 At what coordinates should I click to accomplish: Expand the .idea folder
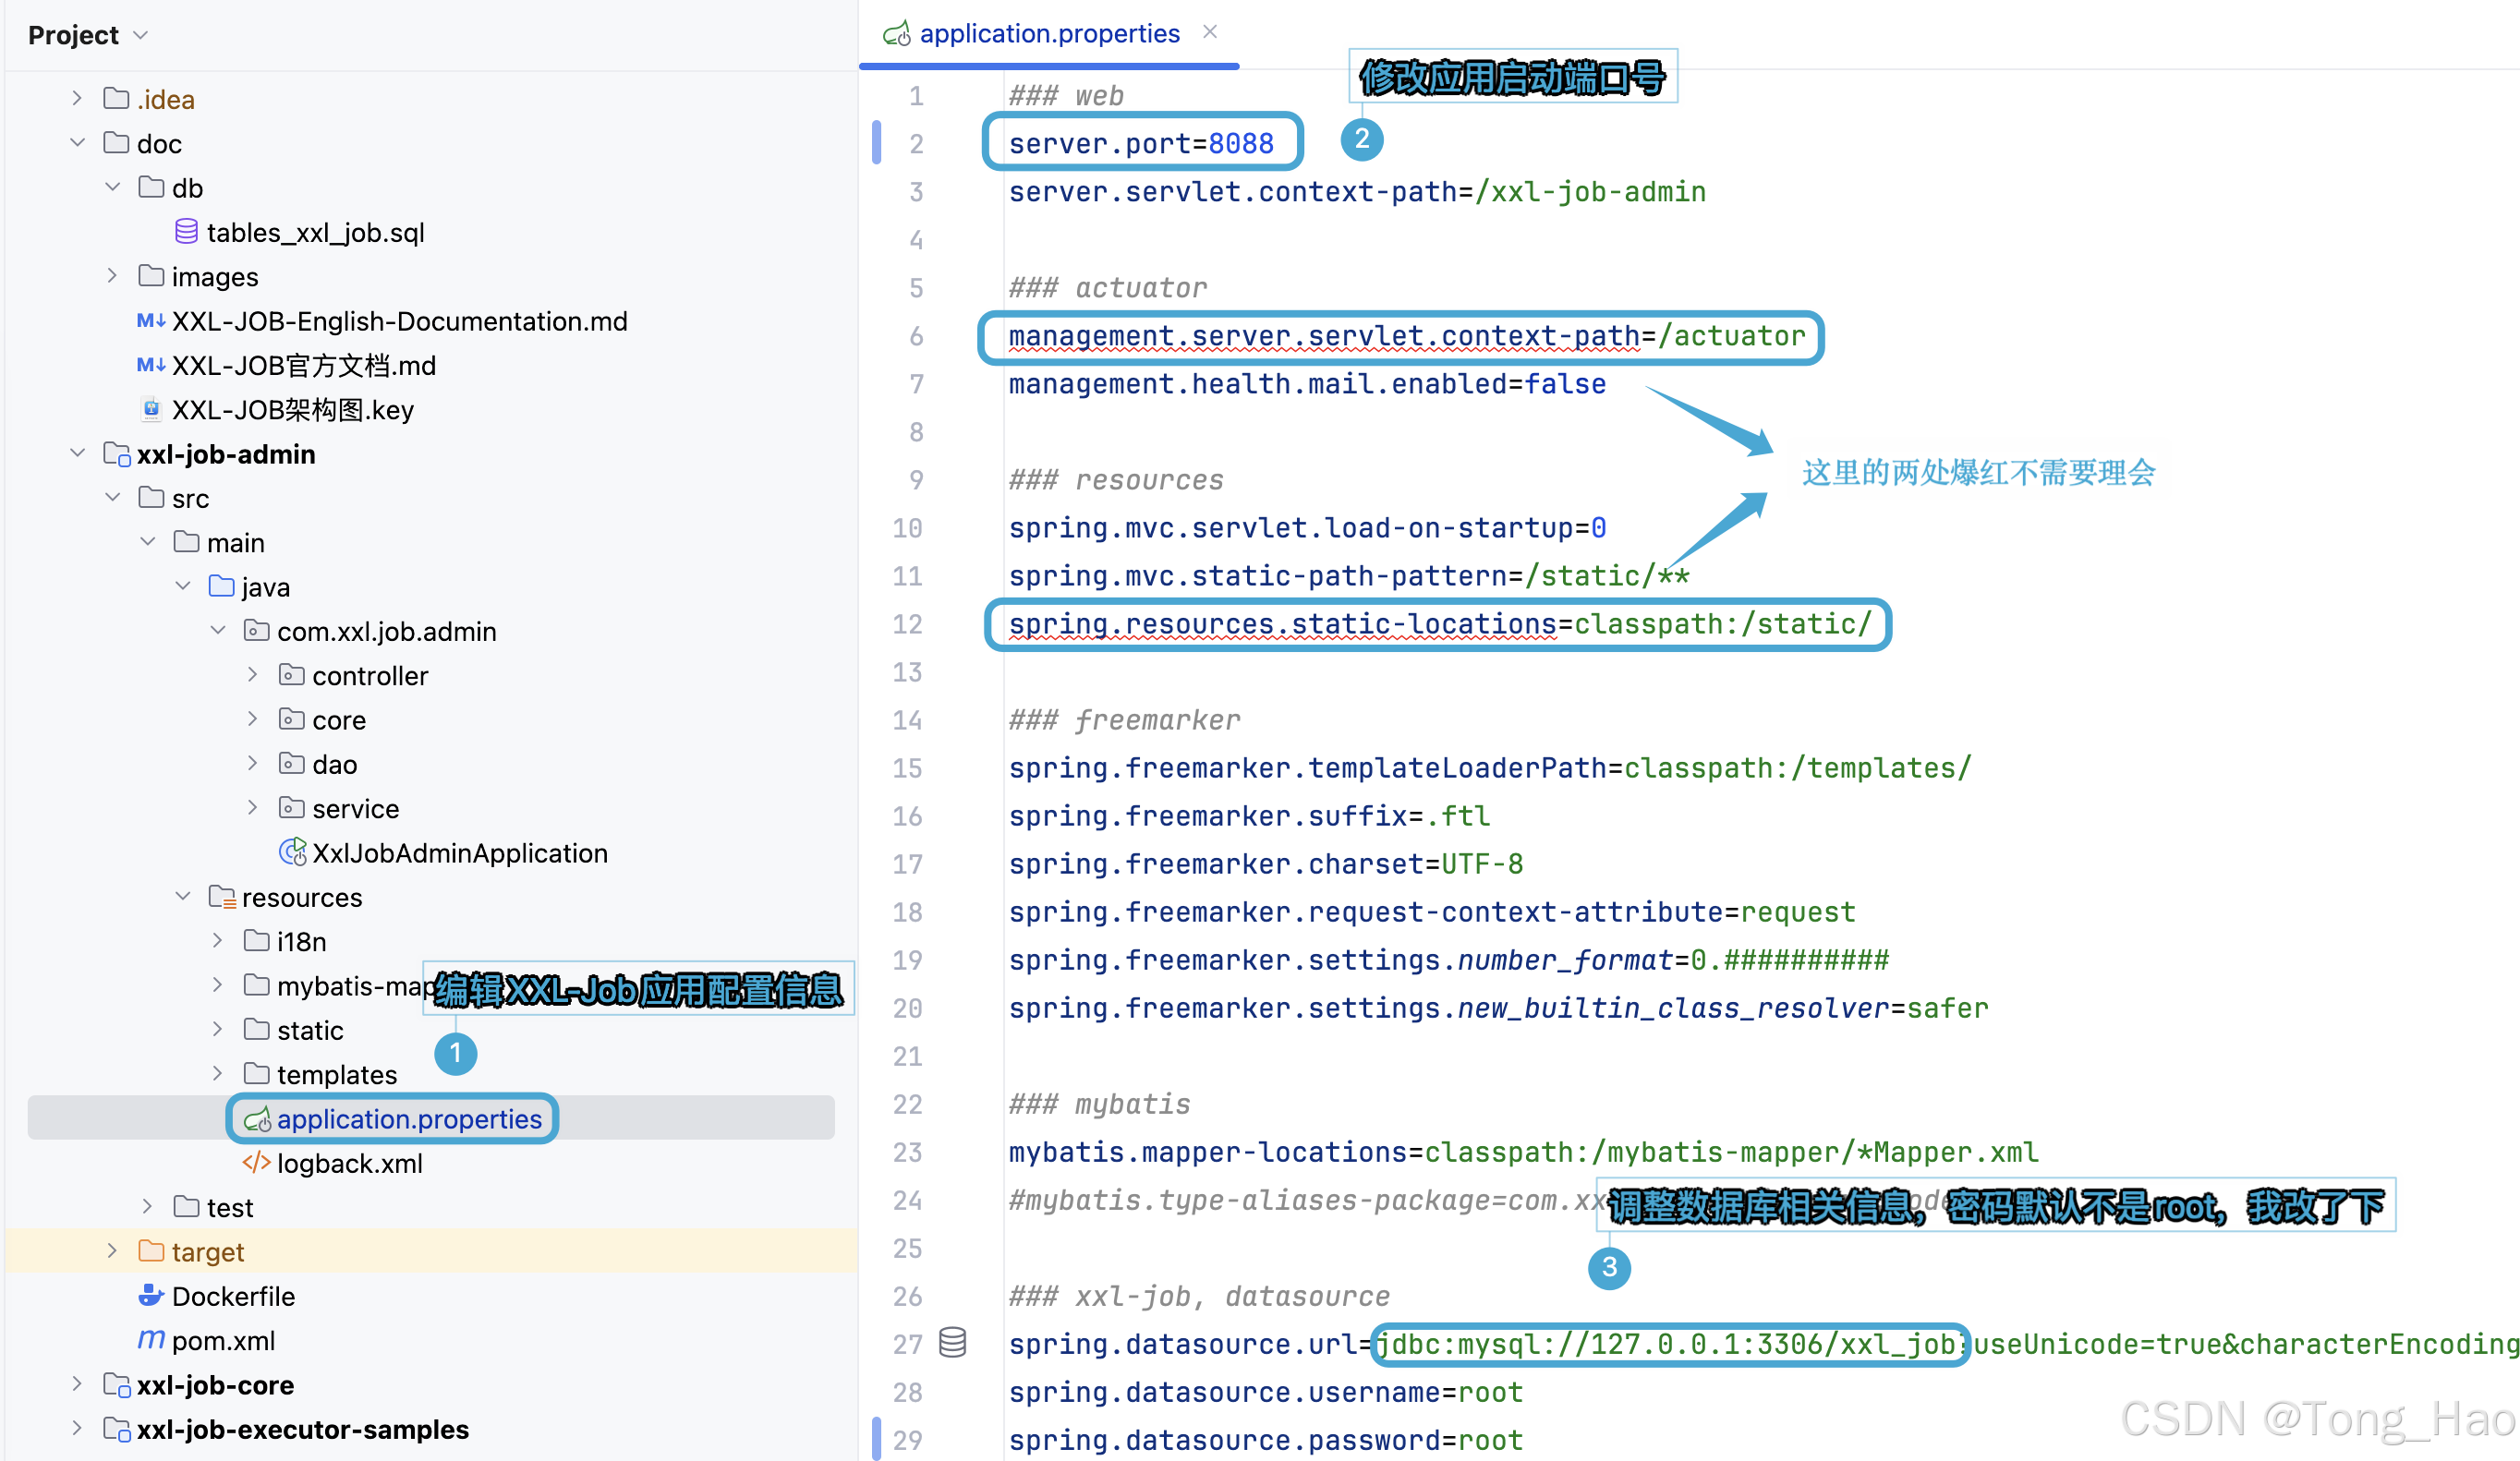[77, 98]
